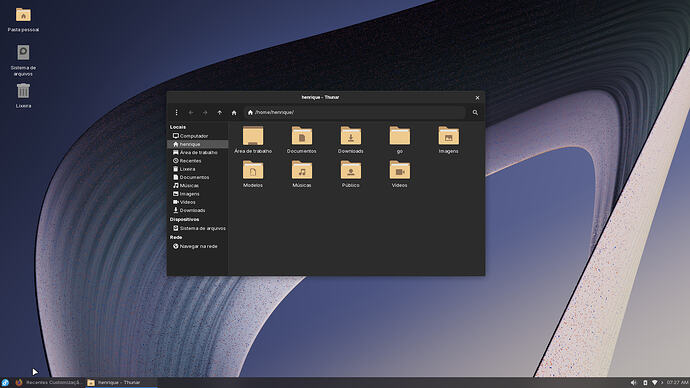Select the go folder icon
Viewport: 690px width, 388px height.
[400, 136]
